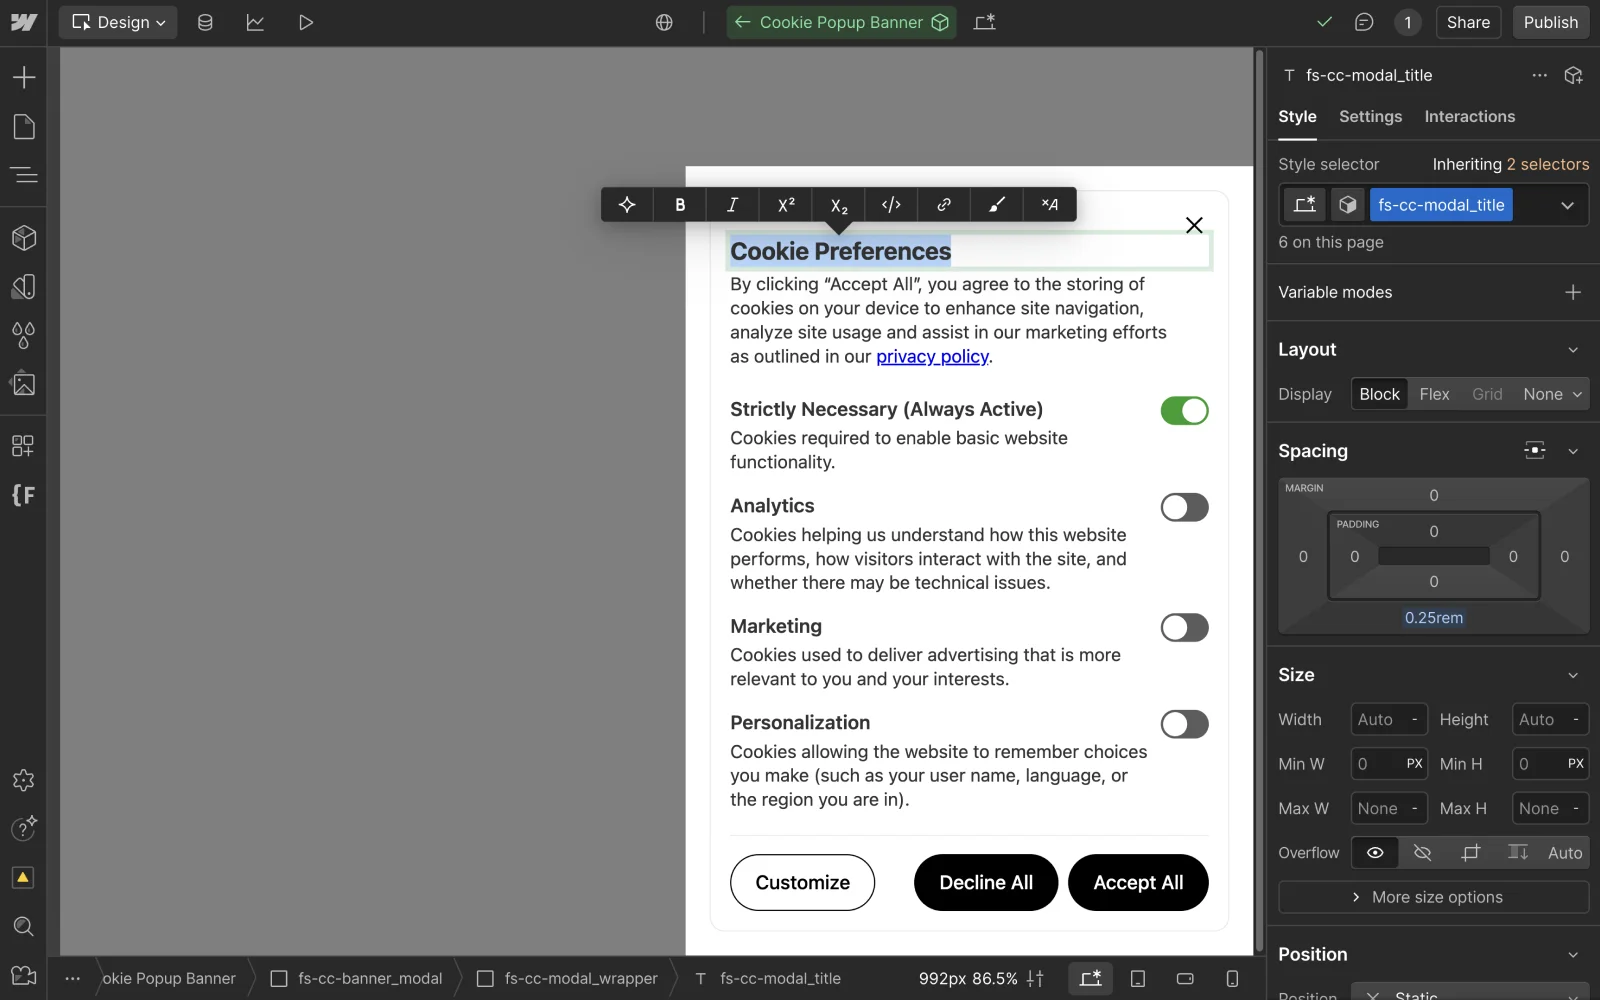Viewport: 1600px width, 1000px height.
Task: Open the Pages panel icon
Action: (x=23, y=127)
